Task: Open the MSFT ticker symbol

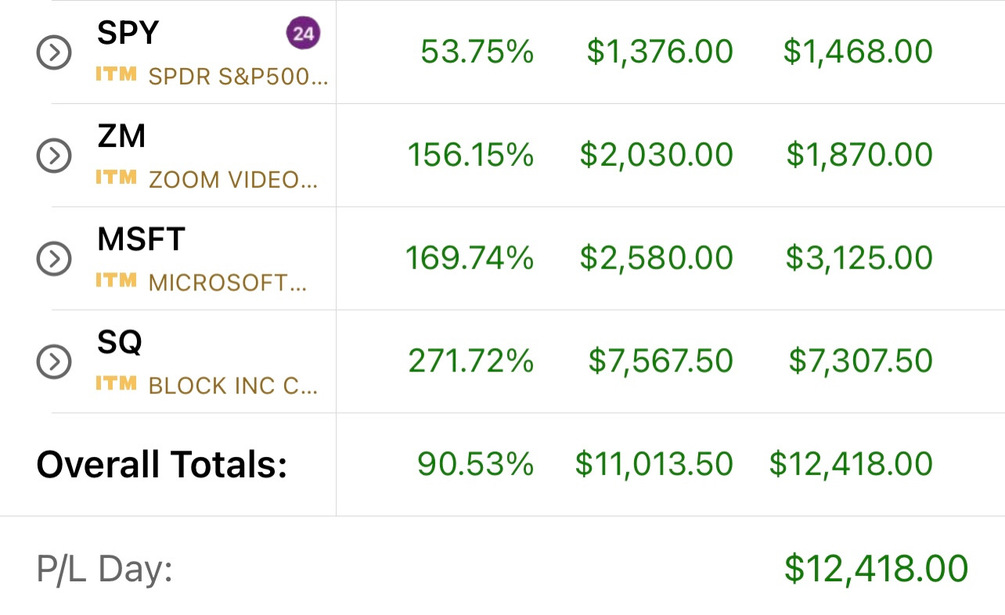Action: [141, 239]
